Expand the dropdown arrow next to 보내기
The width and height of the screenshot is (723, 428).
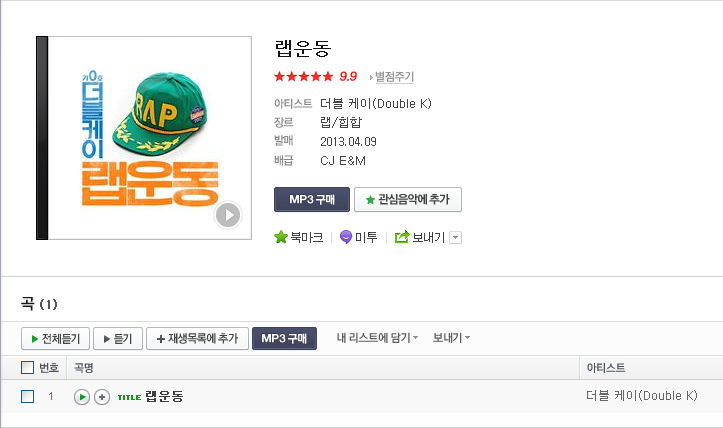tap(456, 238)
